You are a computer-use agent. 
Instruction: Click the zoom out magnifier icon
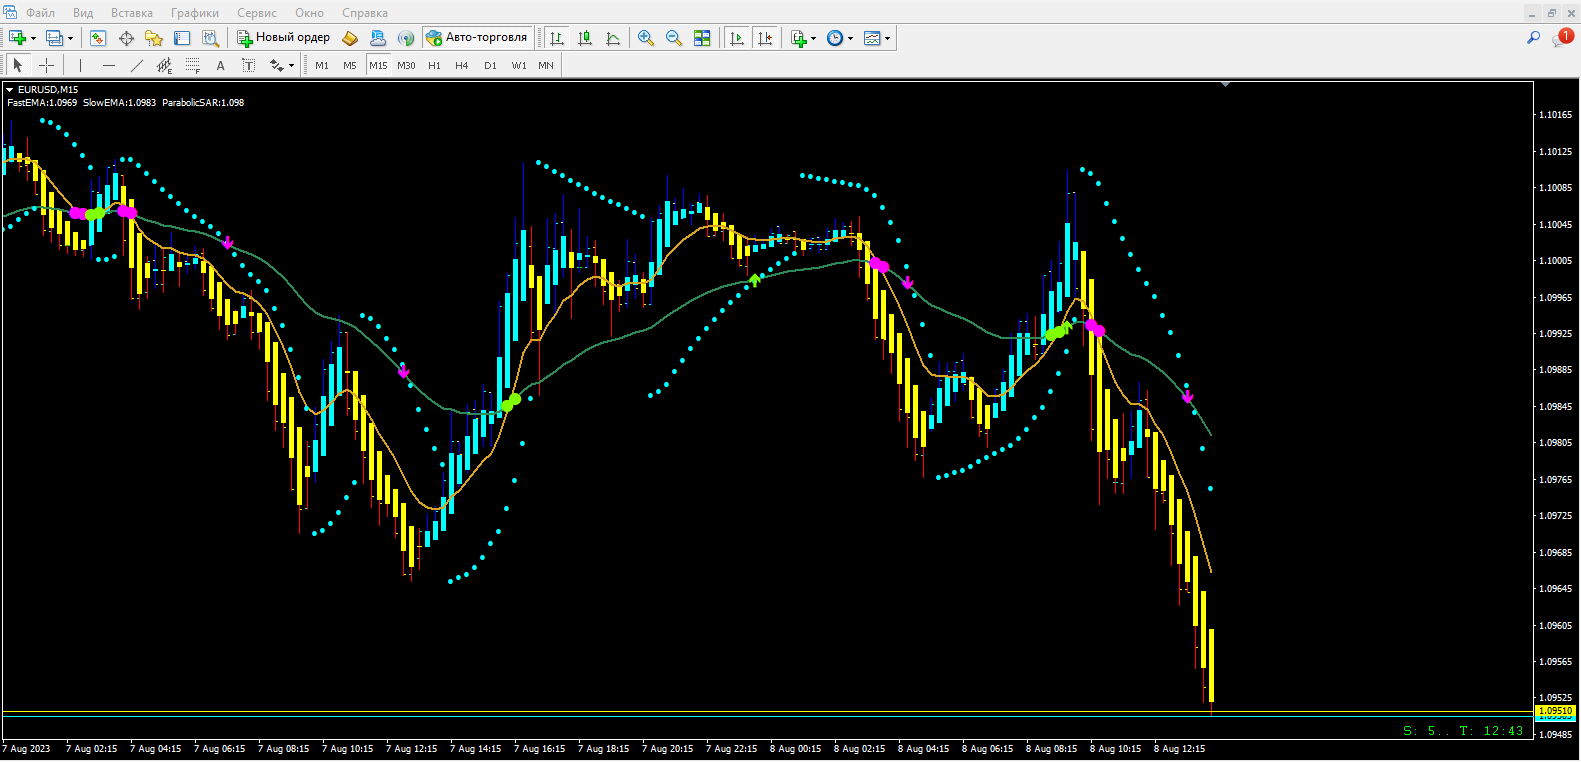pyautogui.click(x=674, y=38)
